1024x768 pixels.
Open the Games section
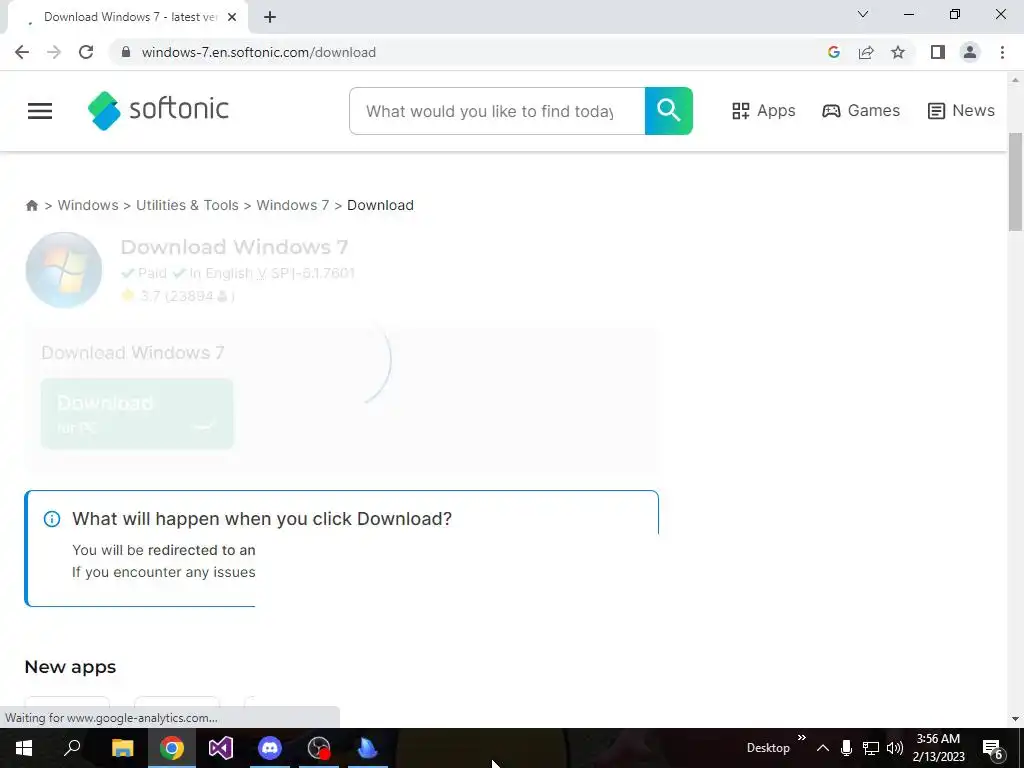point(861,110)
